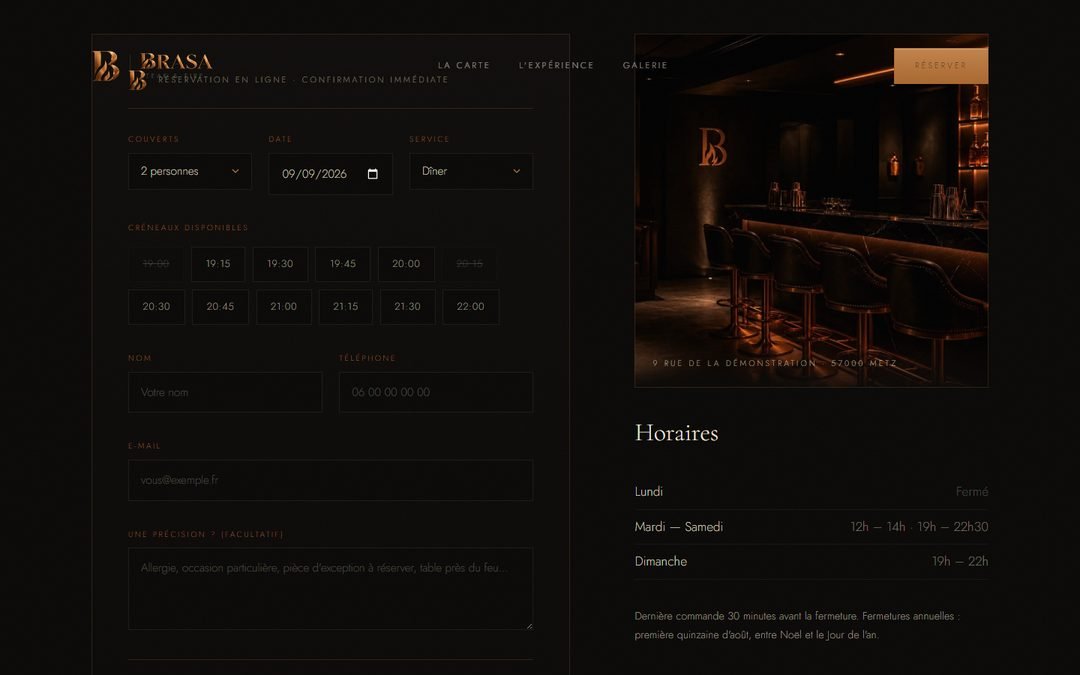The image size is (1080, 675).
Task: Open the Galerie navigation link
Action: point(645,65)
